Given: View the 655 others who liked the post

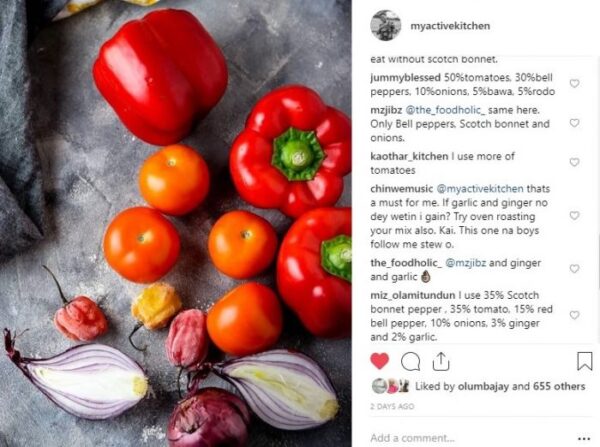Looking at the screenshot, I should [x=559, y=387].
